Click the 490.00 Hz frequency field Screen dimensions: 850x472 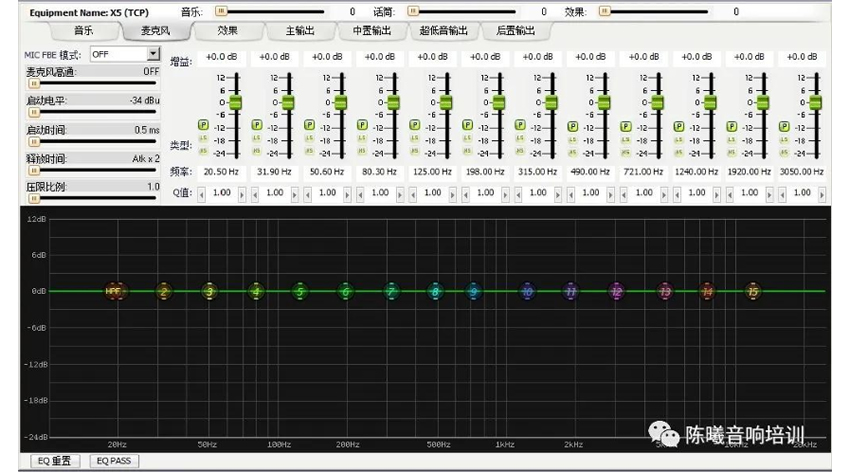pyautogui.click(x=590, y=172)
